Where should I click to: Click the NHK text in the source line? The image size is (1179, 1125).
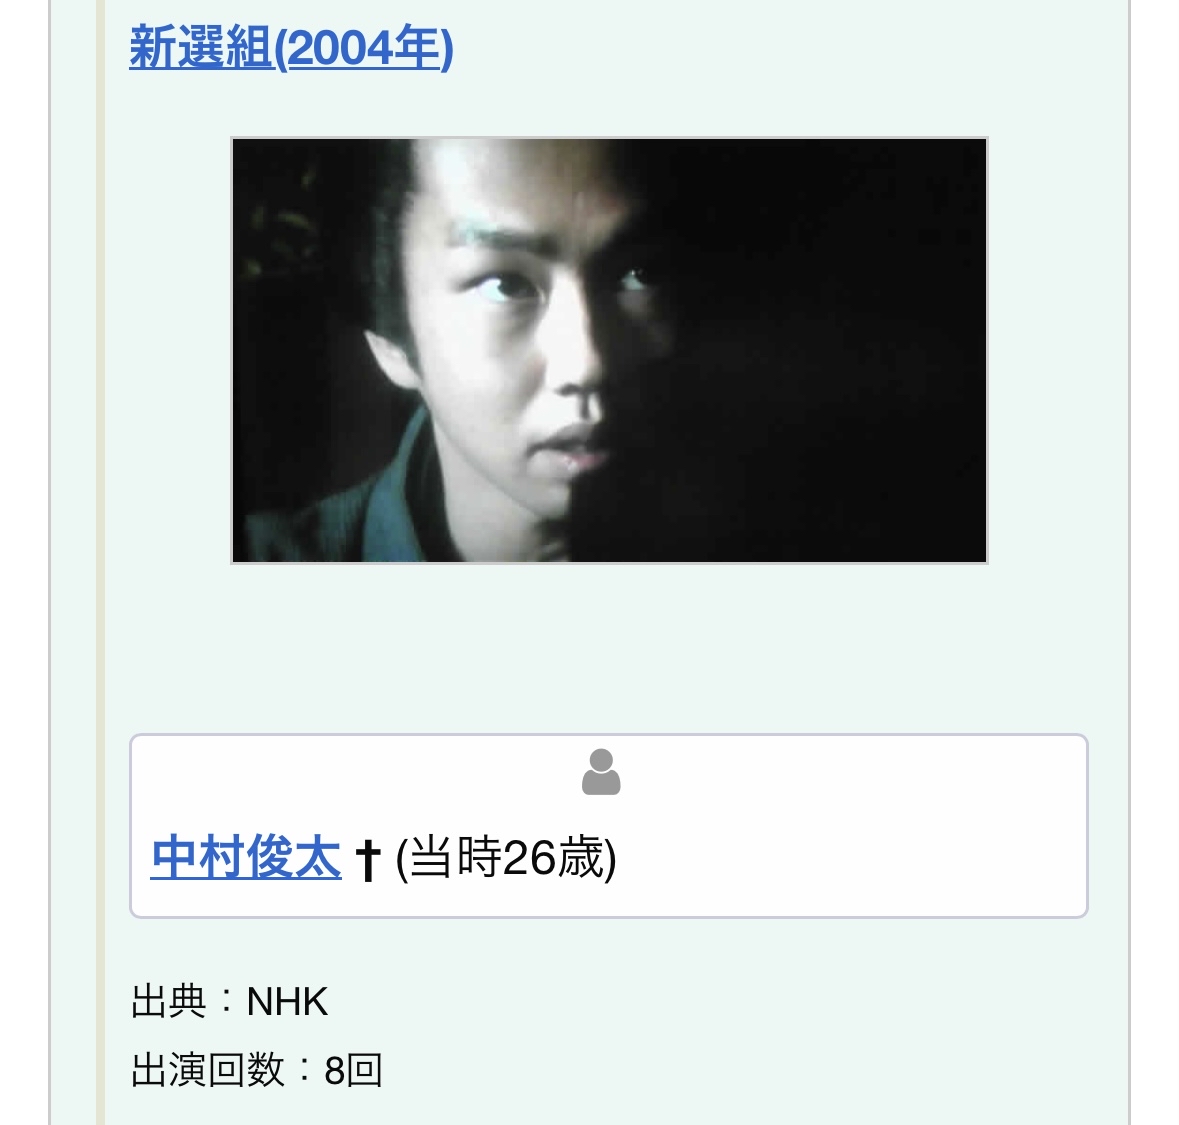[x=287, y=1002]
